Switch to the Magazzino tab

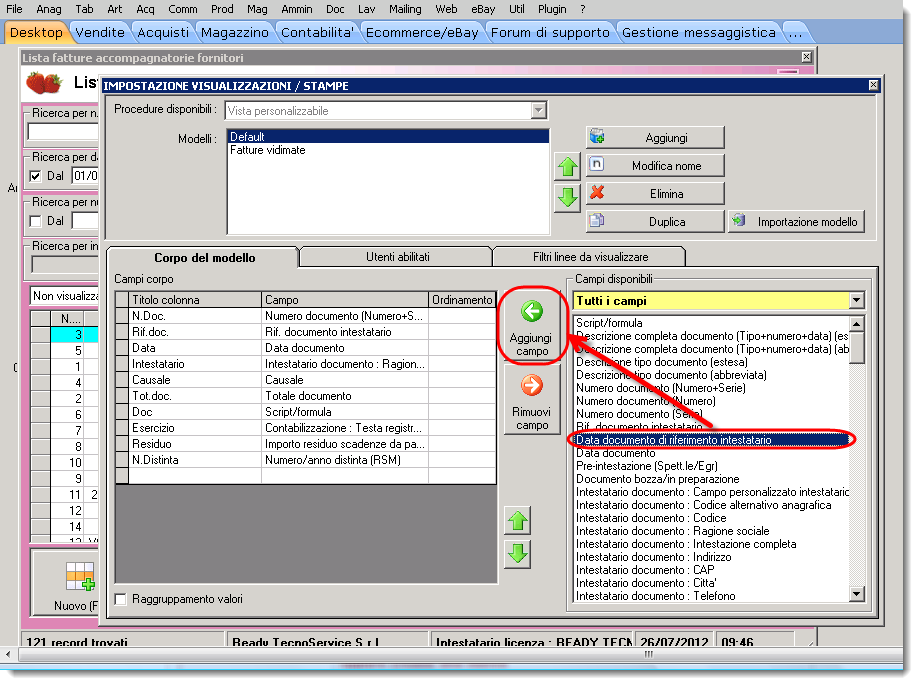(235, 32)
